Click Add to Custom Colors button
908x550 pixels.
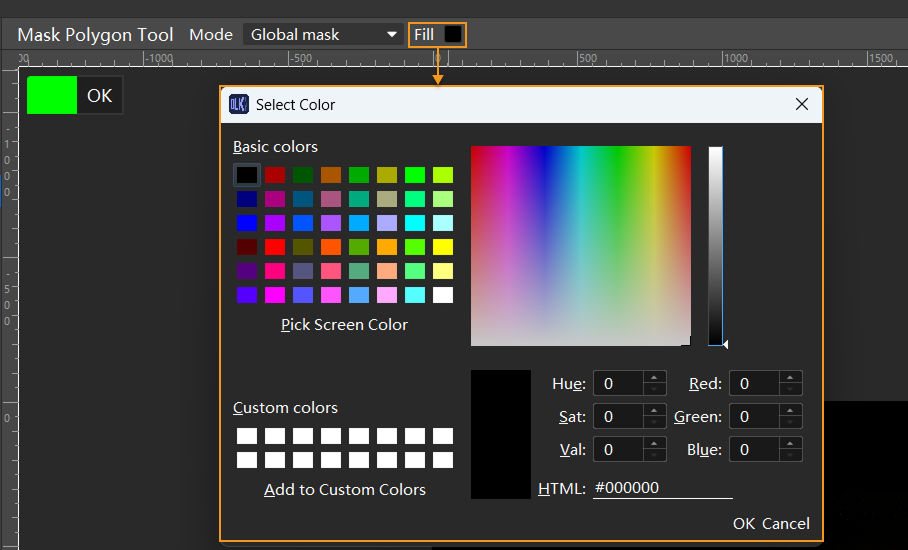(344, 489)
